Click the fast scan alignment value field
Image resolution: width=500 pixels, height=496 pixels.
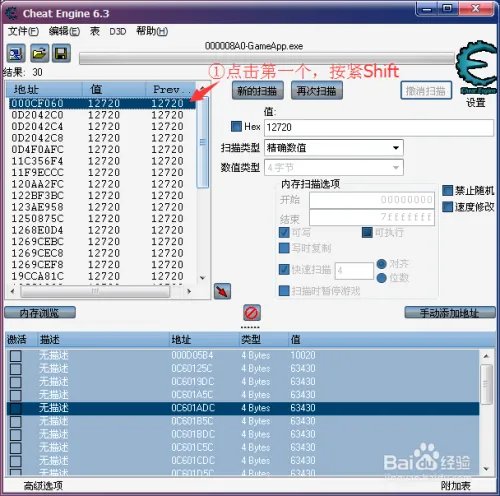pos(354,270)
